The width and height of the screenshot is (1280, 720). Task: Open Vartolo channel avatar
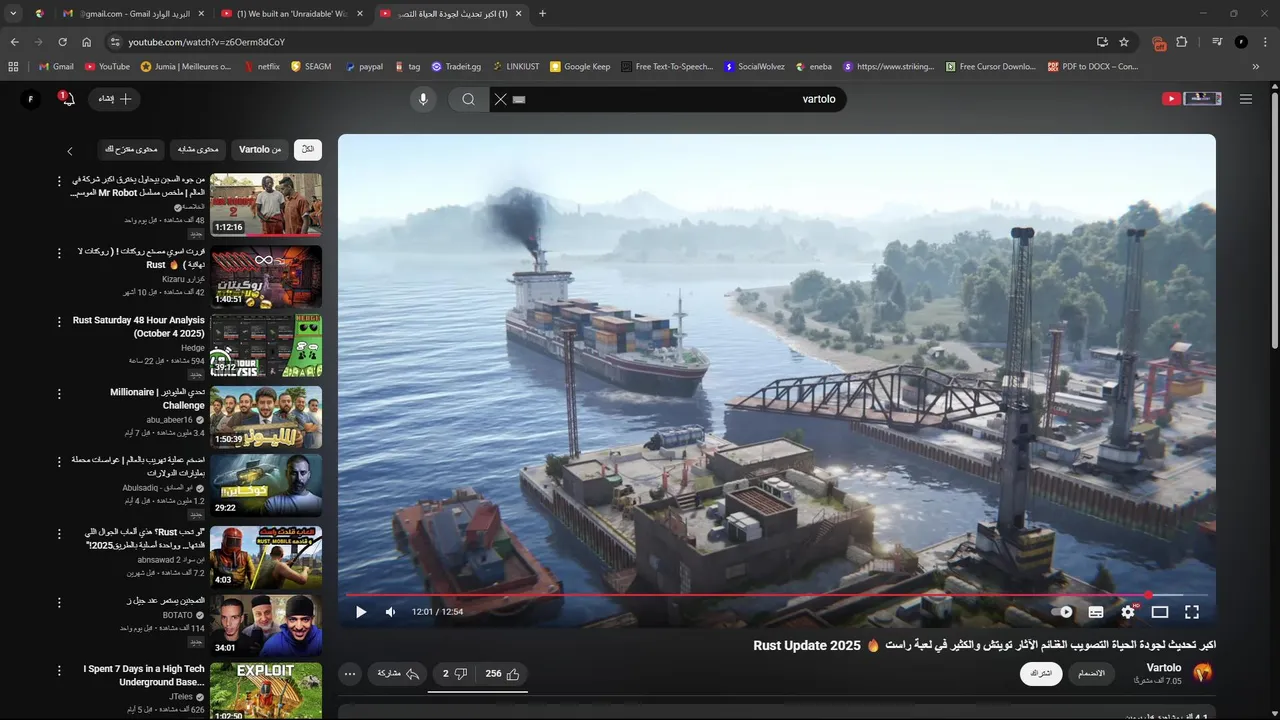point(1203,673)
